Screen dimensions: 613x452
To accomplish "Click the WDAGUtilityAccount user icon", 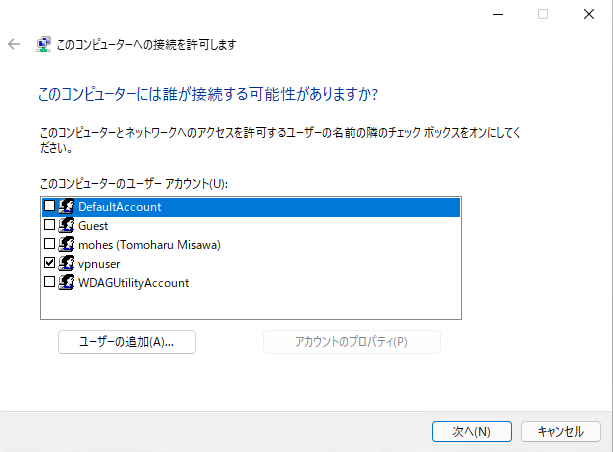I will coord(66,282).
